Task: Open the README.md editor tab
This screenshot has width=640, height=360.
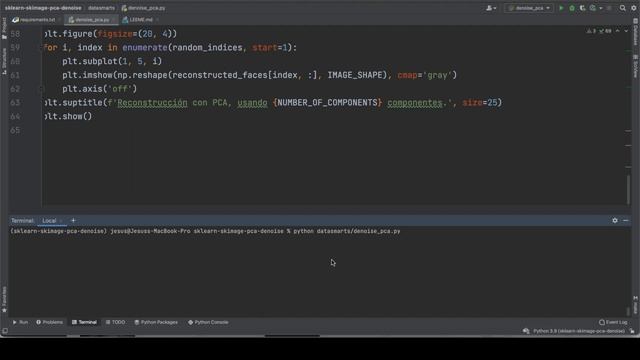Action: point(138,20)
